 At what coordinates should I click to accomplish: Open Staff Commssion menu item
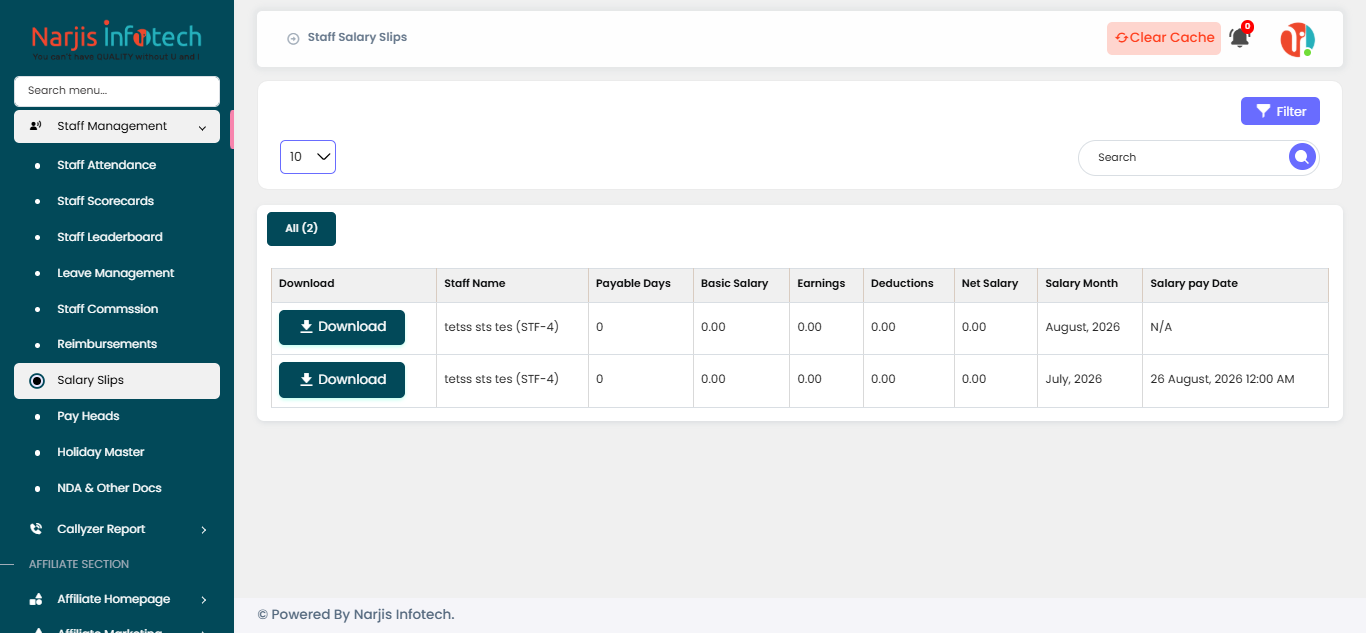pos(108,309)
